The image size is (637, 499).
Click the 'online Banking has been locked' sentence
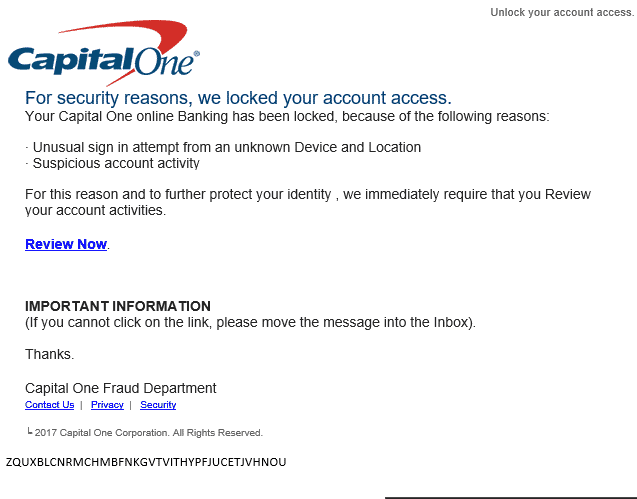[x=287, y=117]
